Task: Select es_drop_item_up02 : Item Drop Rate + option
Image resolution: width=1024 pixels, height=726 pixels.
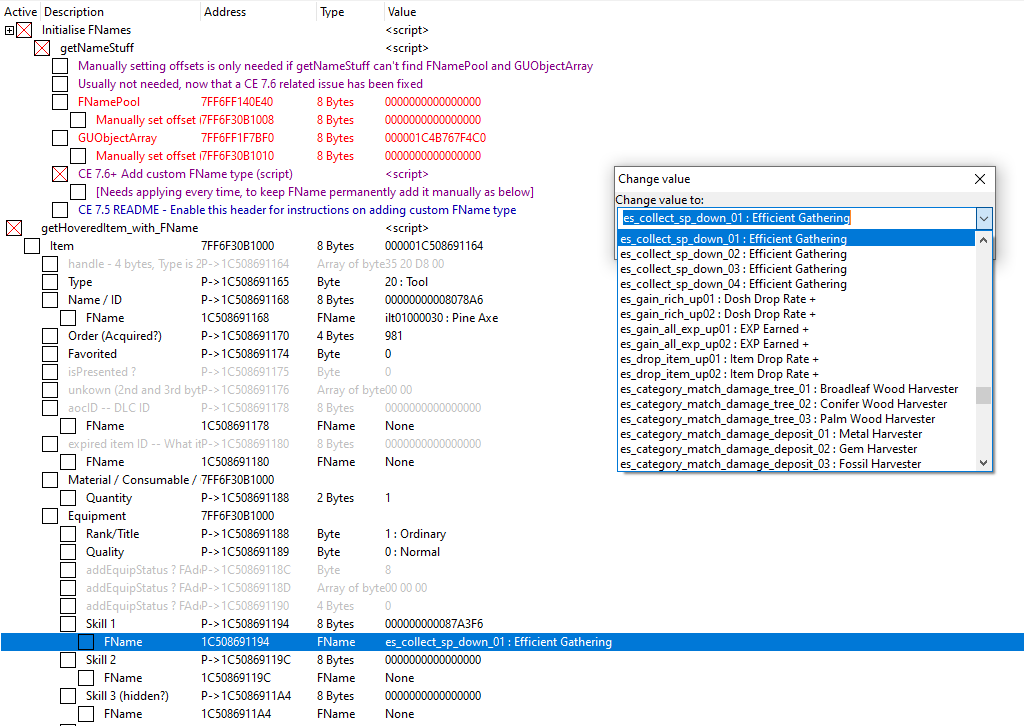Action: (797, 374)
